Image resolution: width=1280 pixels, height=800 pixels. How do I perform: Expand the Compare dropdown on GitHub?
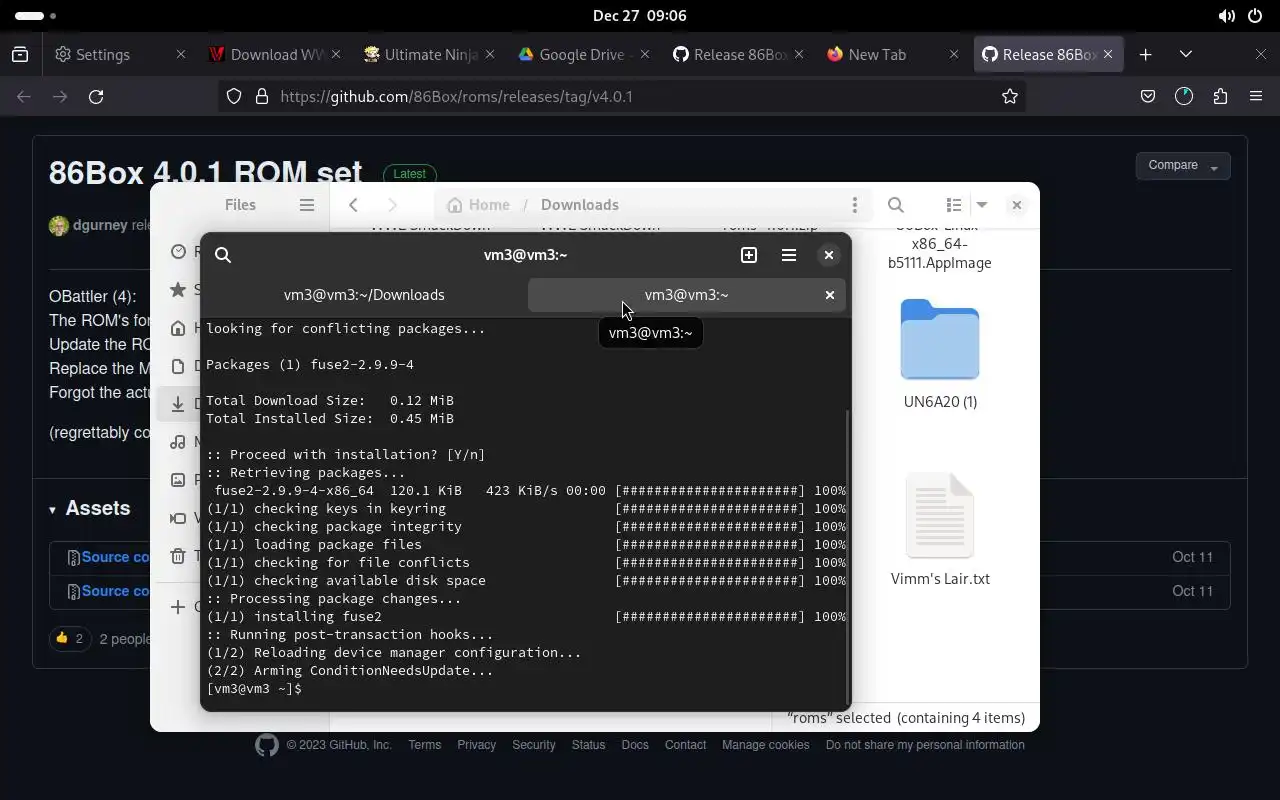[x=1183, y=166]
